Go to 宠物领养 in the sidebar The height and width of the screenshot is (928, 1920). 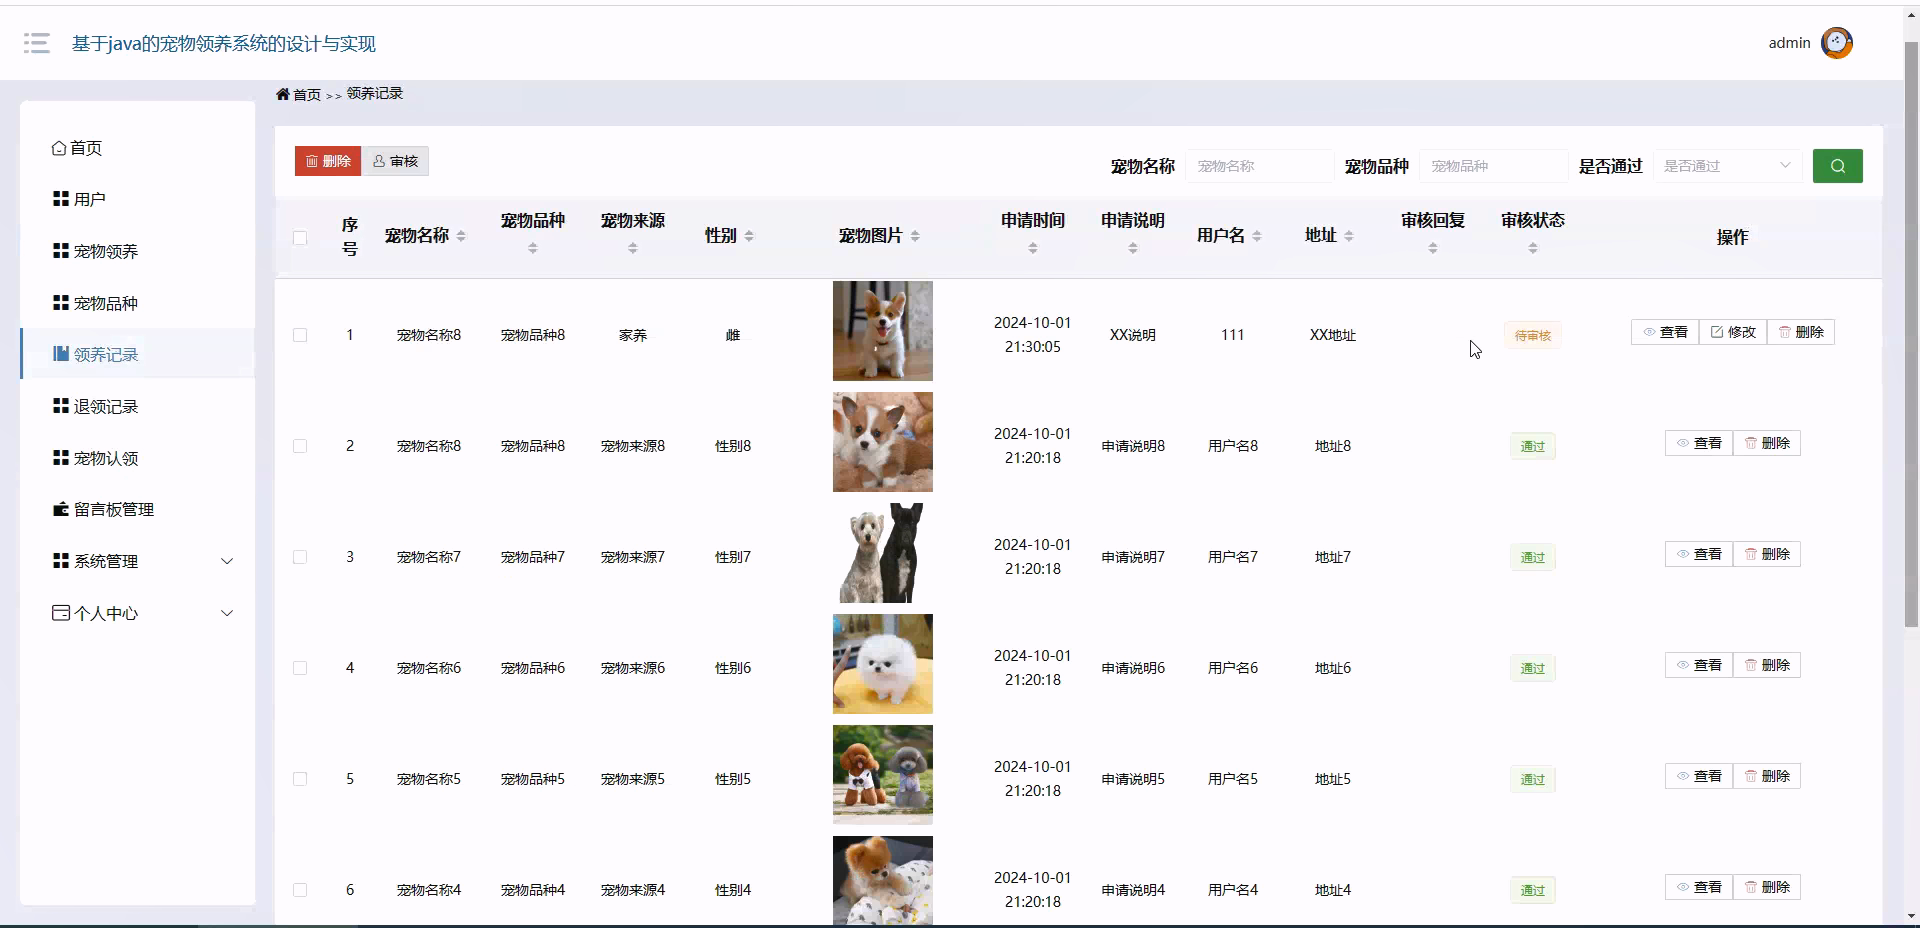pos(137,251)
